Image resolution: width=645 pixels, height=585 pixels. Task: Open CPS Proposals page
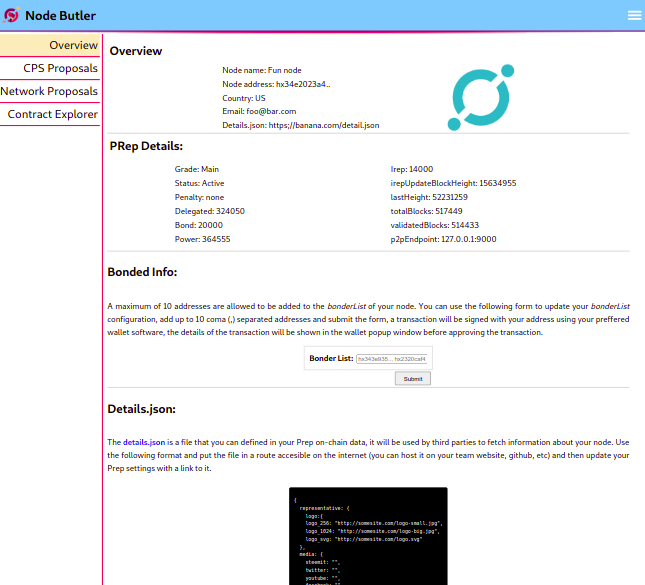point(50,68)
